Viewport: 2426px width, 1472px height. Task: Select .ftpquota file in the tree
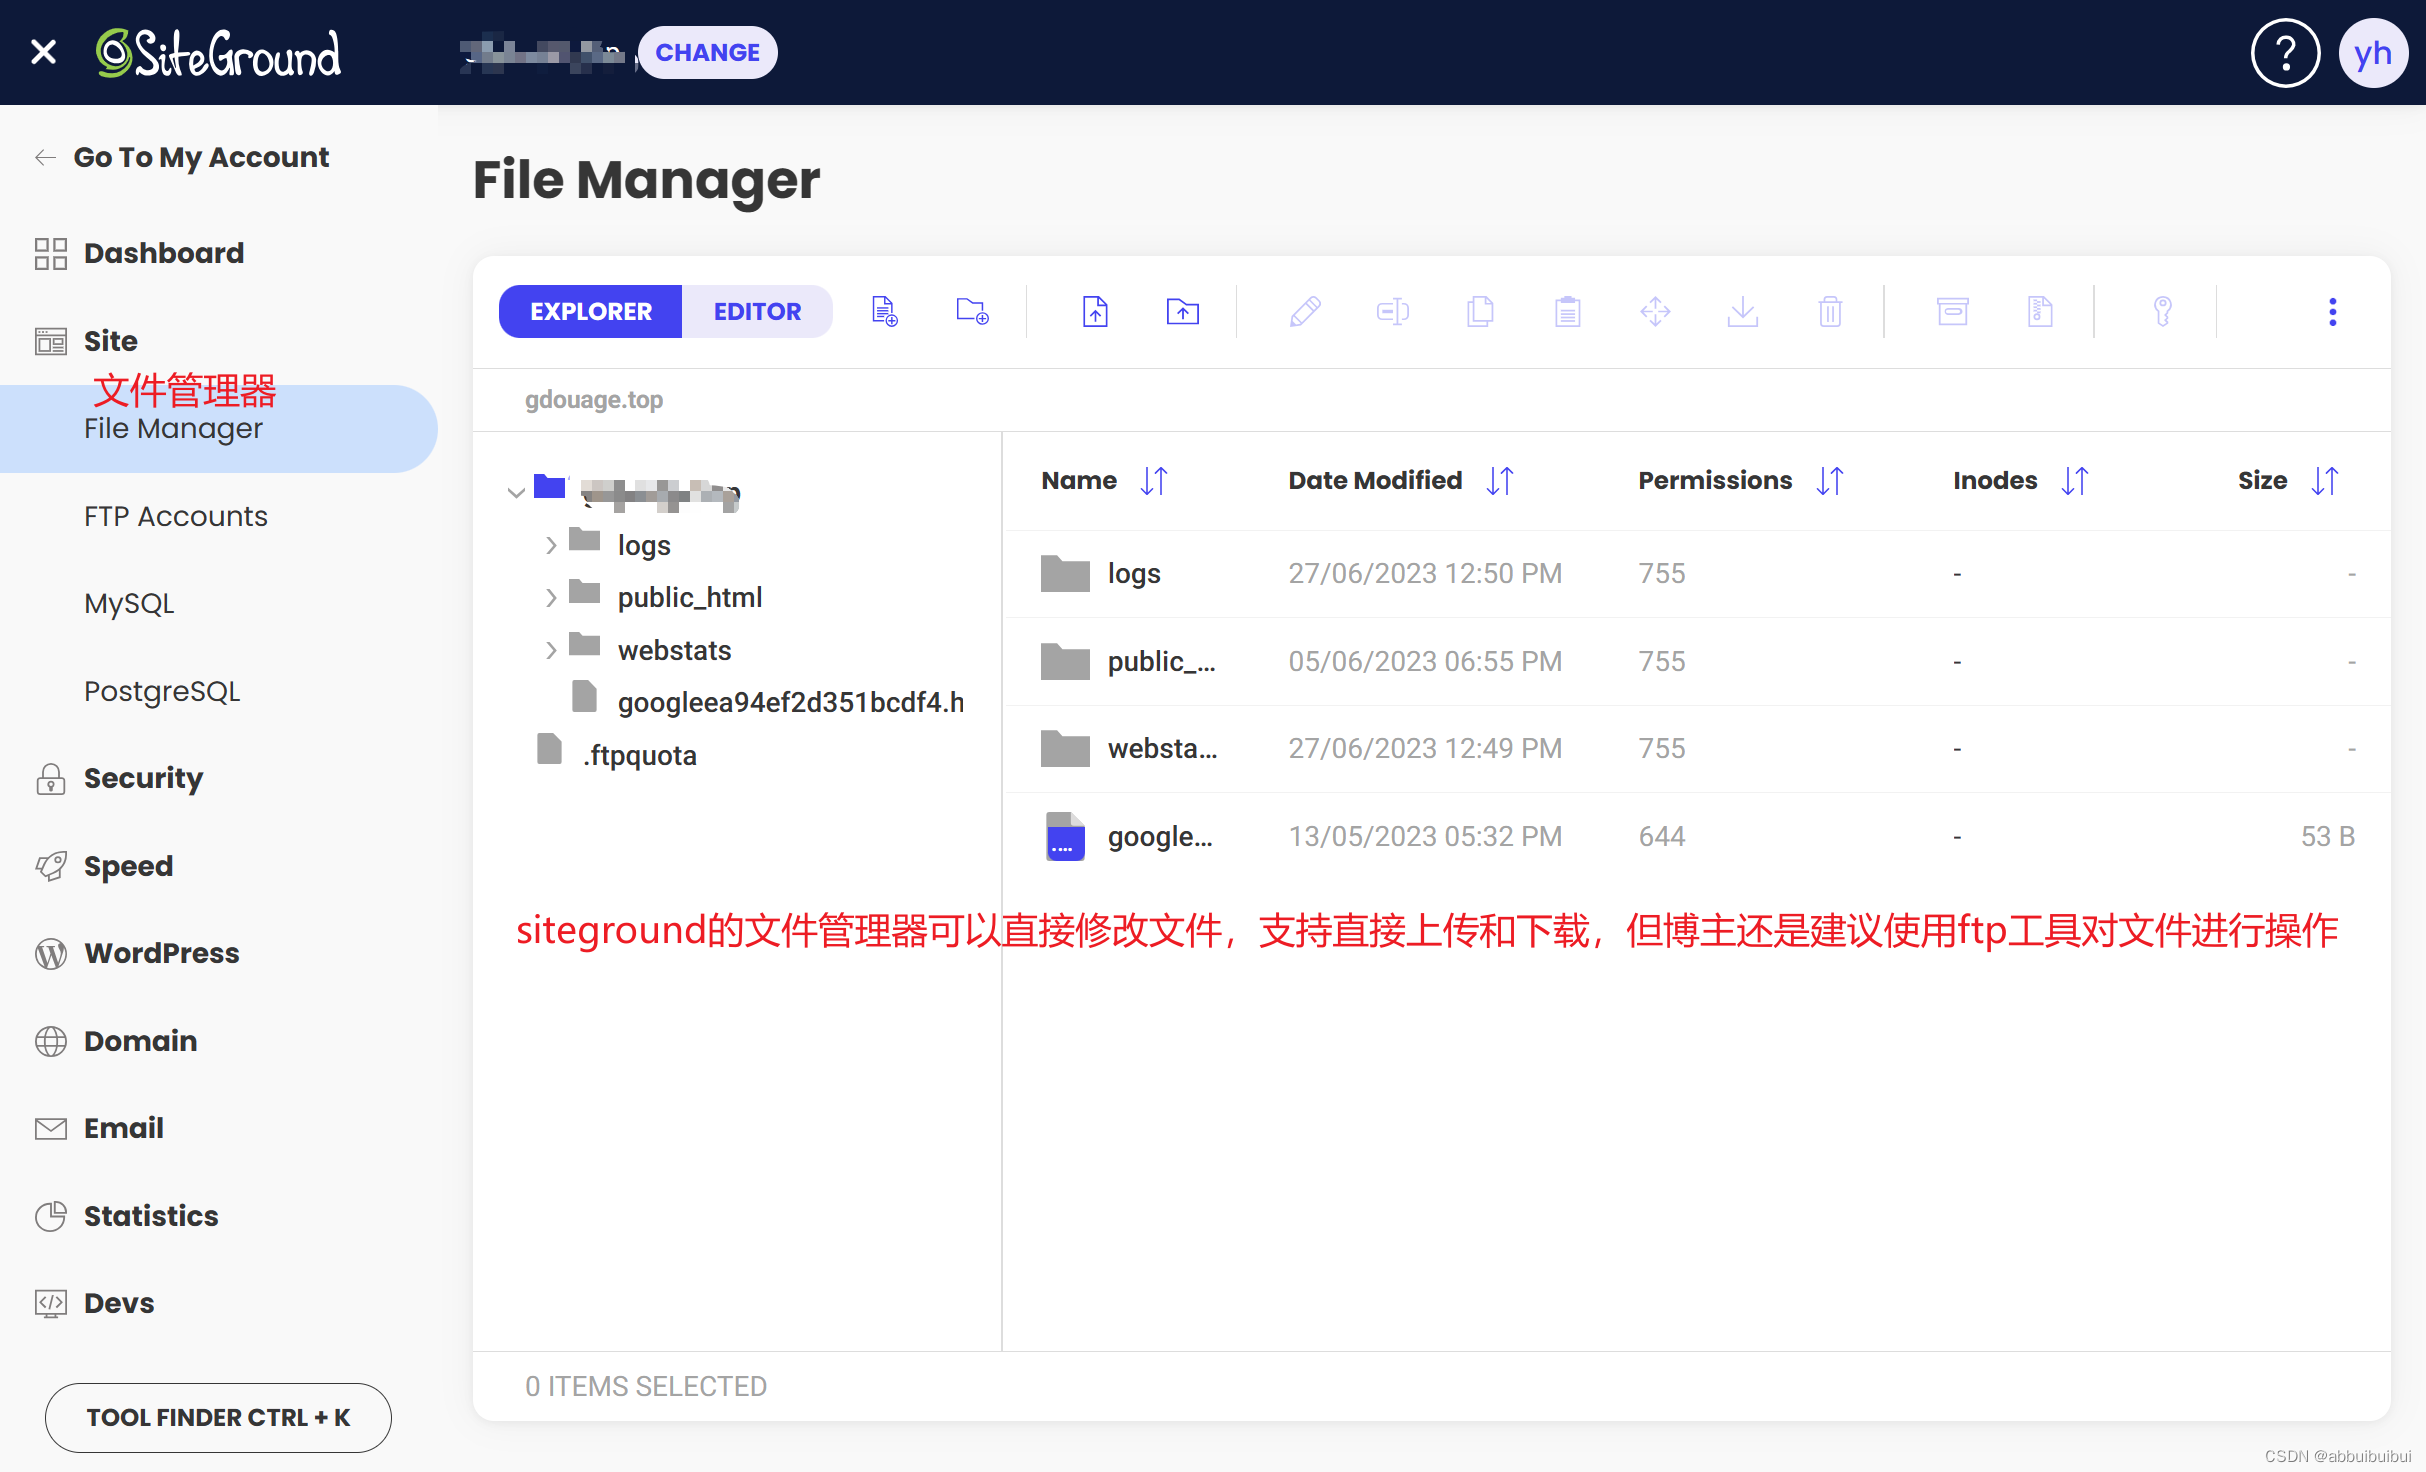pos(639,755)
